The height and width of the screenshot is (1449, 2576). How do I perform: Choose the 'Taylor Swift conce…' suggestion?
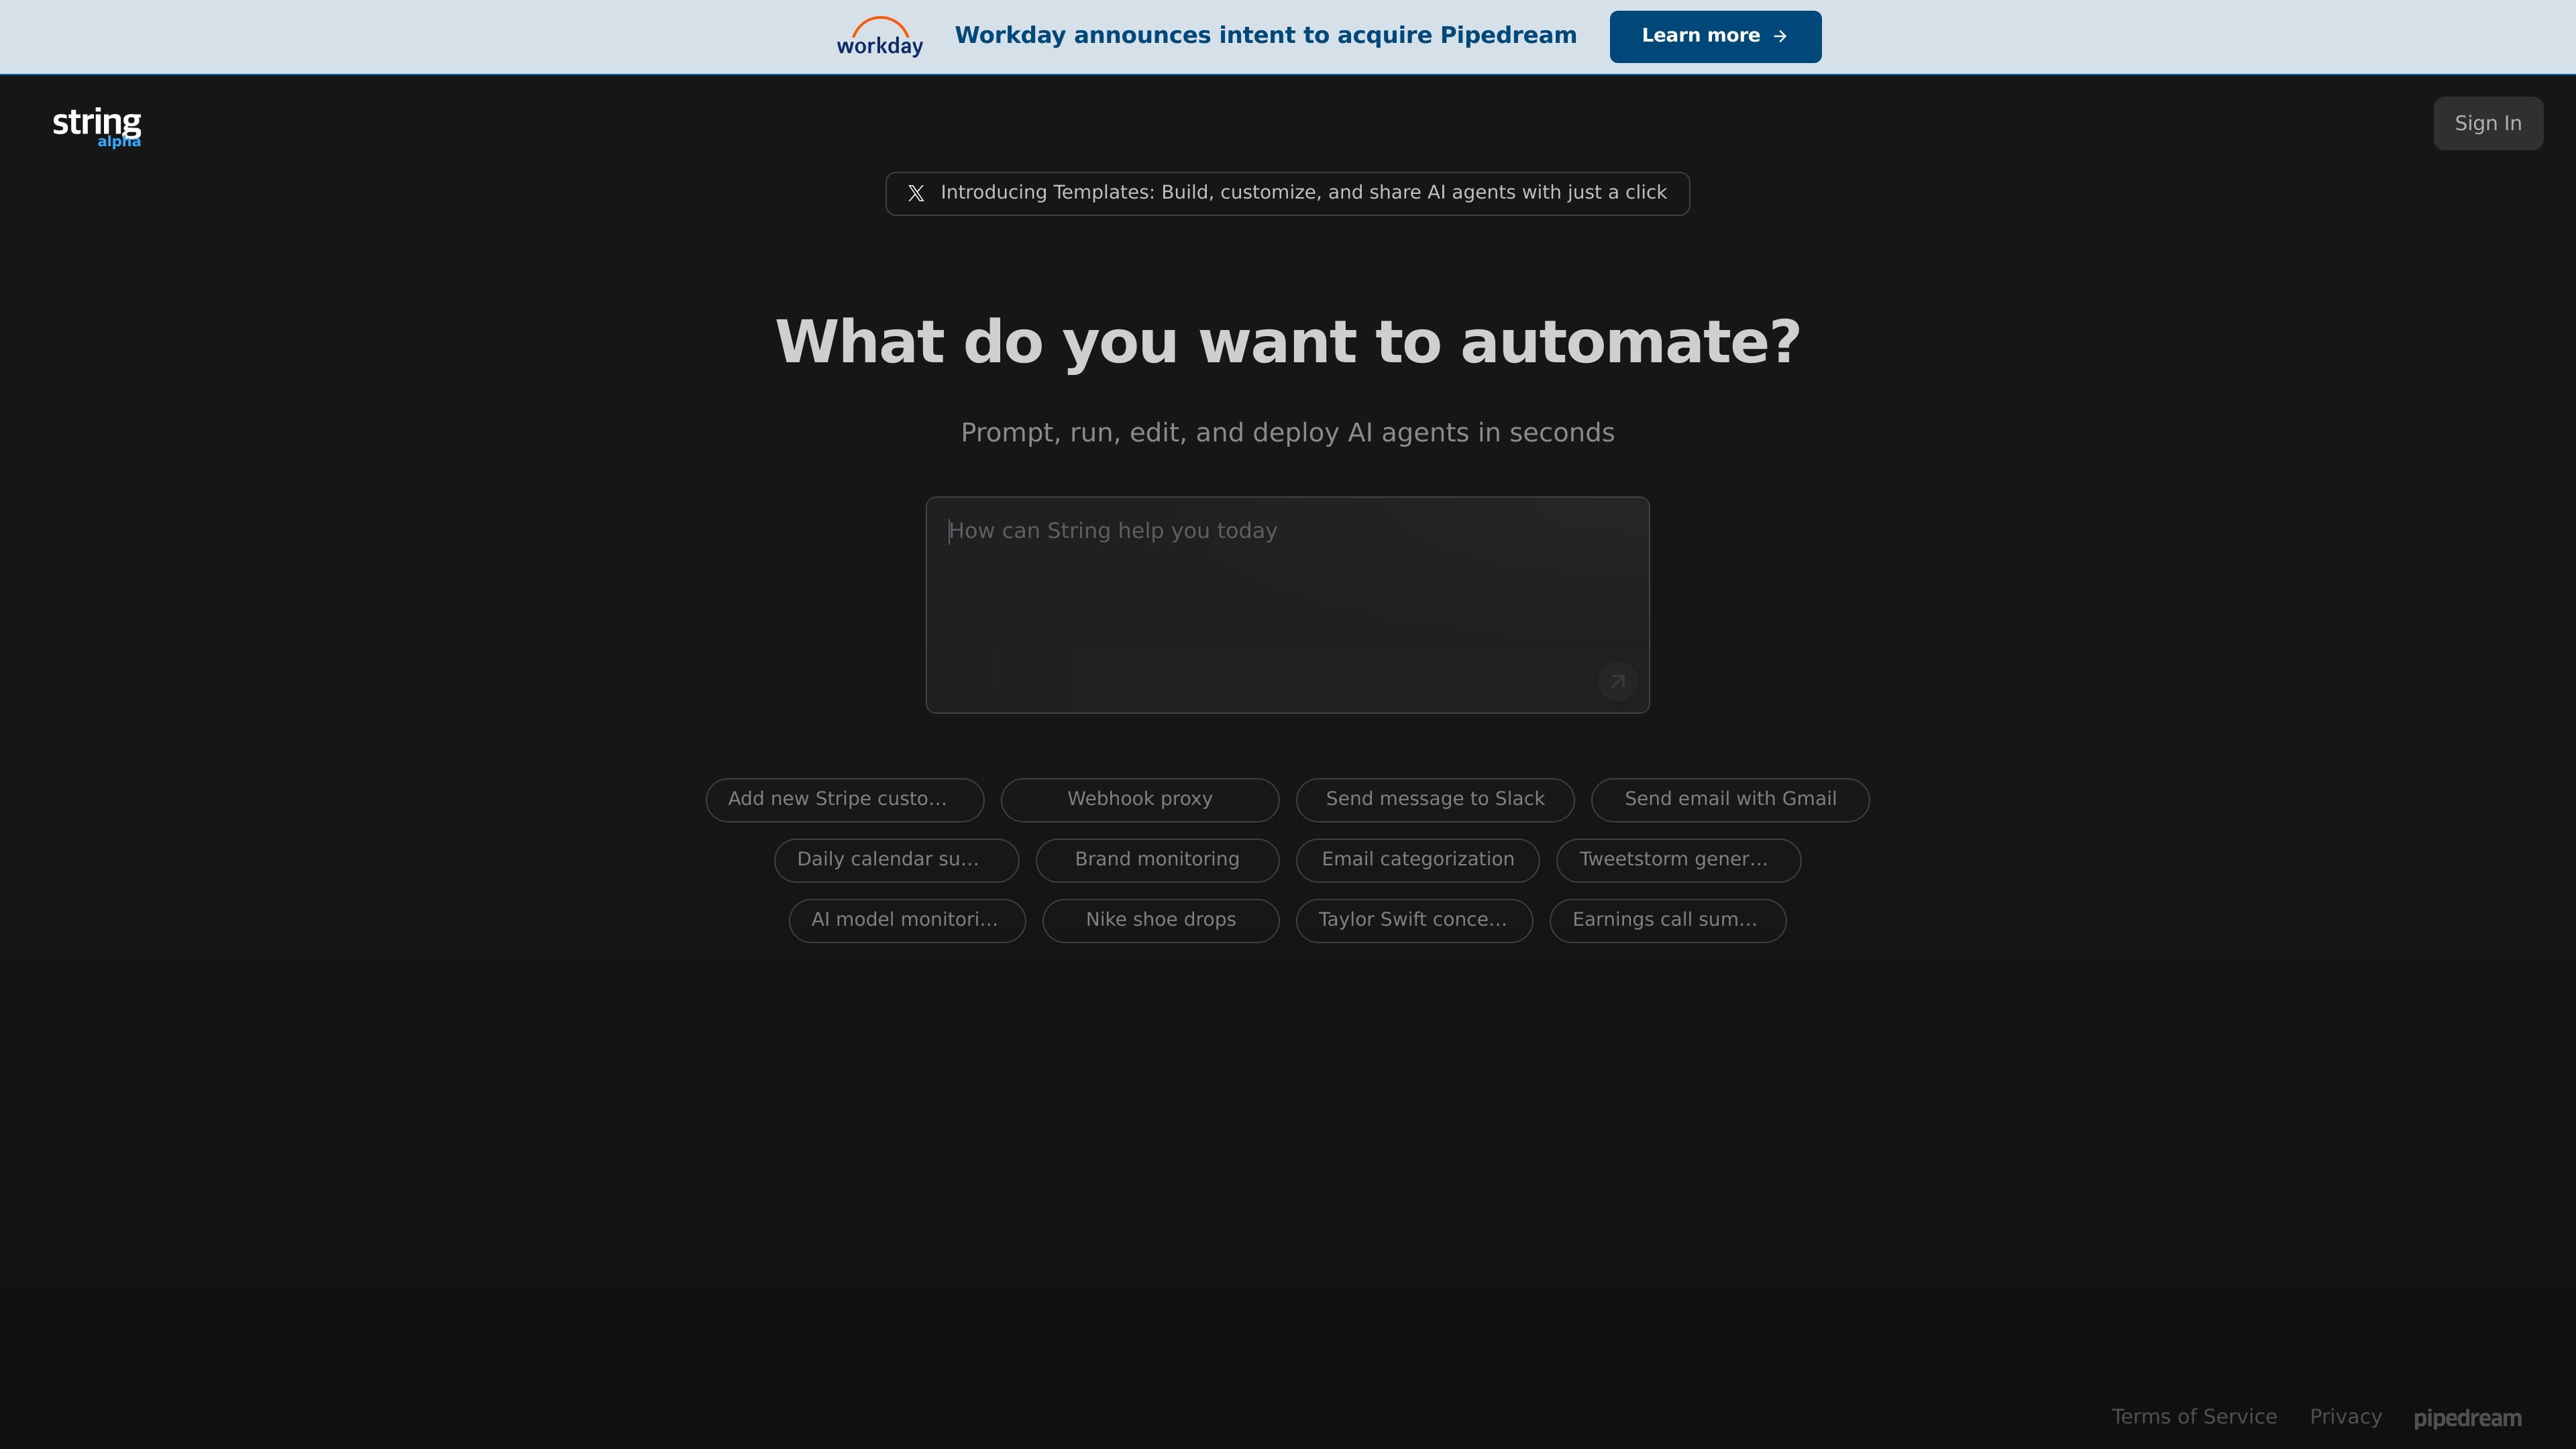pos(1414,921)
